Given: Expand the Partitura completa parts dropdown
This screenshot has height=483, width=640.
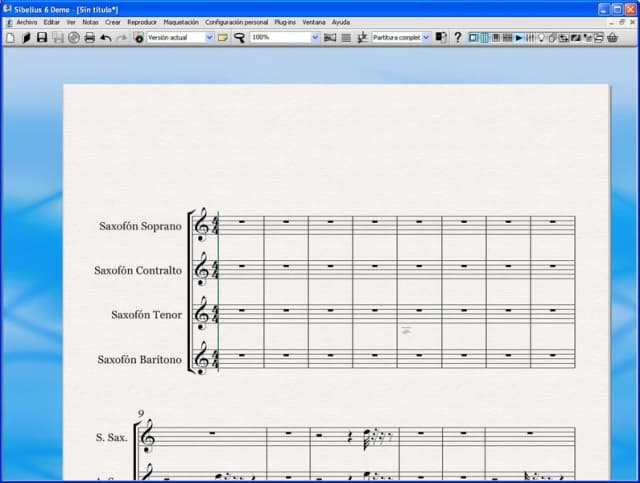Looking at the screenshot, I should pyautogui.click(x=426, y=37).
